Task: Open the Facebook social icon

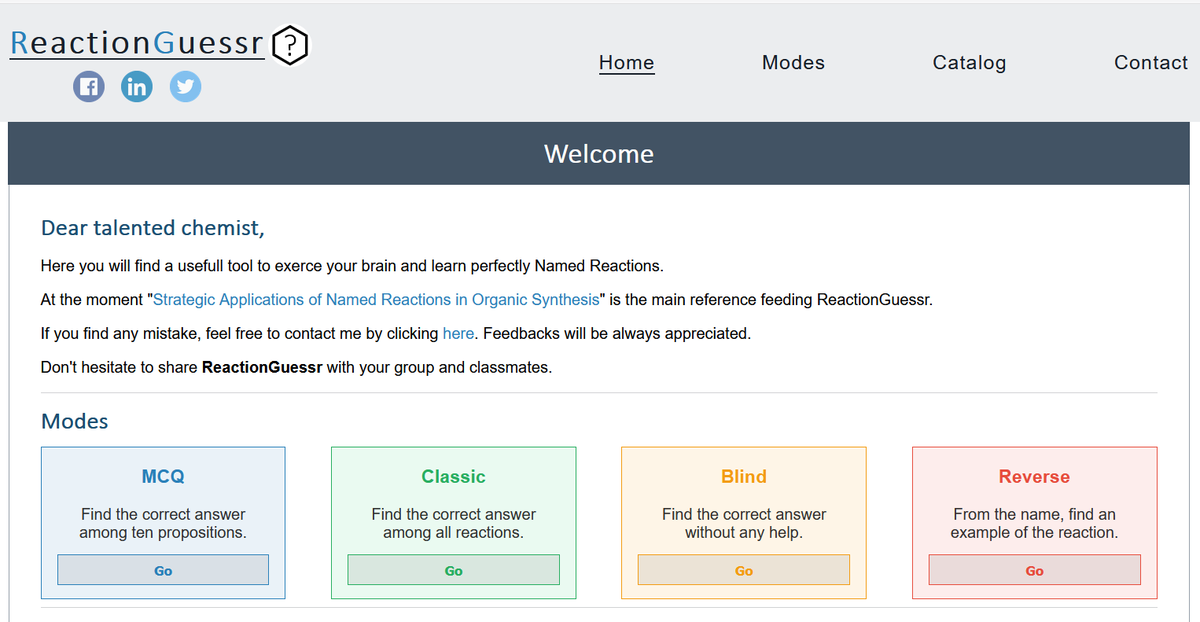Action: point(89,86)
